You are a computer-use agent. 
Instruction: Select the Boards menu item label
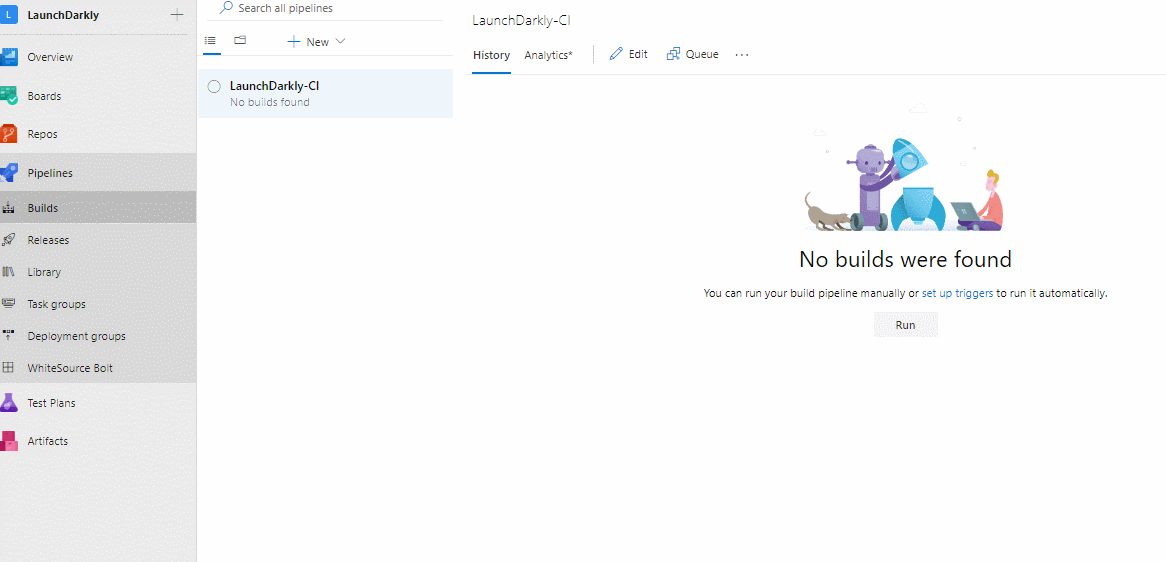coord(45,96)
